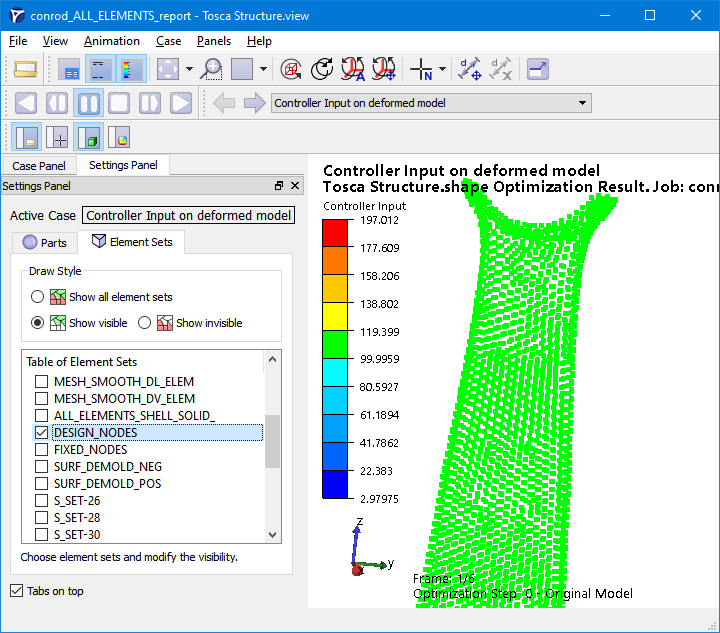Click the fit view to window icon
The width and height of the screenshot is (720, 633).
coord(168,69)
